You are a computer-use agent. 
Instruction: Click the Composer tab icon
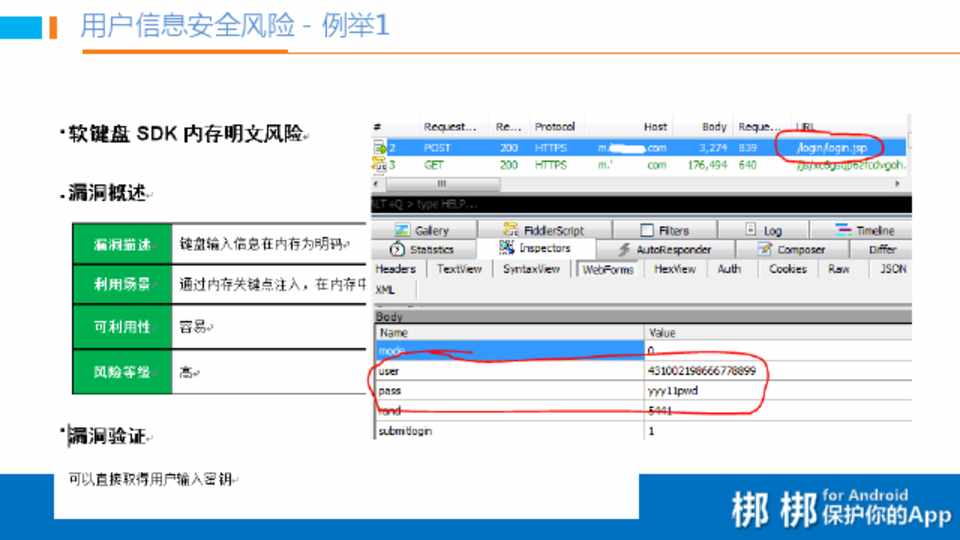coord(765,249)
